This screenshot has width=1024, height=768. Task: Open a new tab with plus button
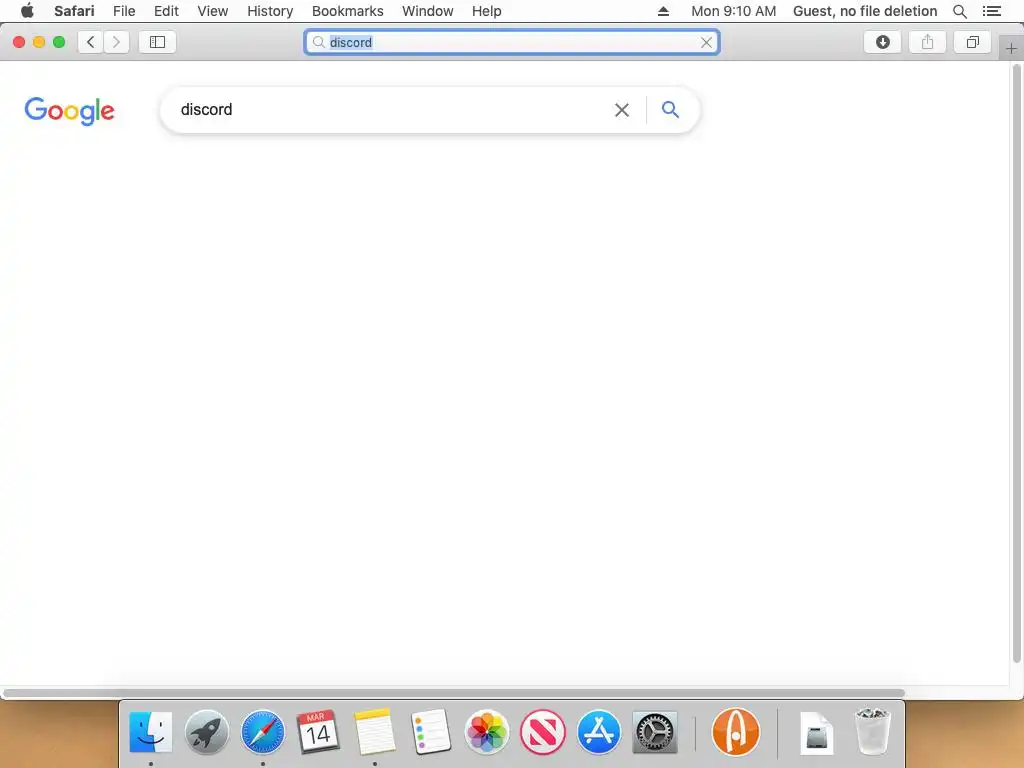tap(1011, 48)
